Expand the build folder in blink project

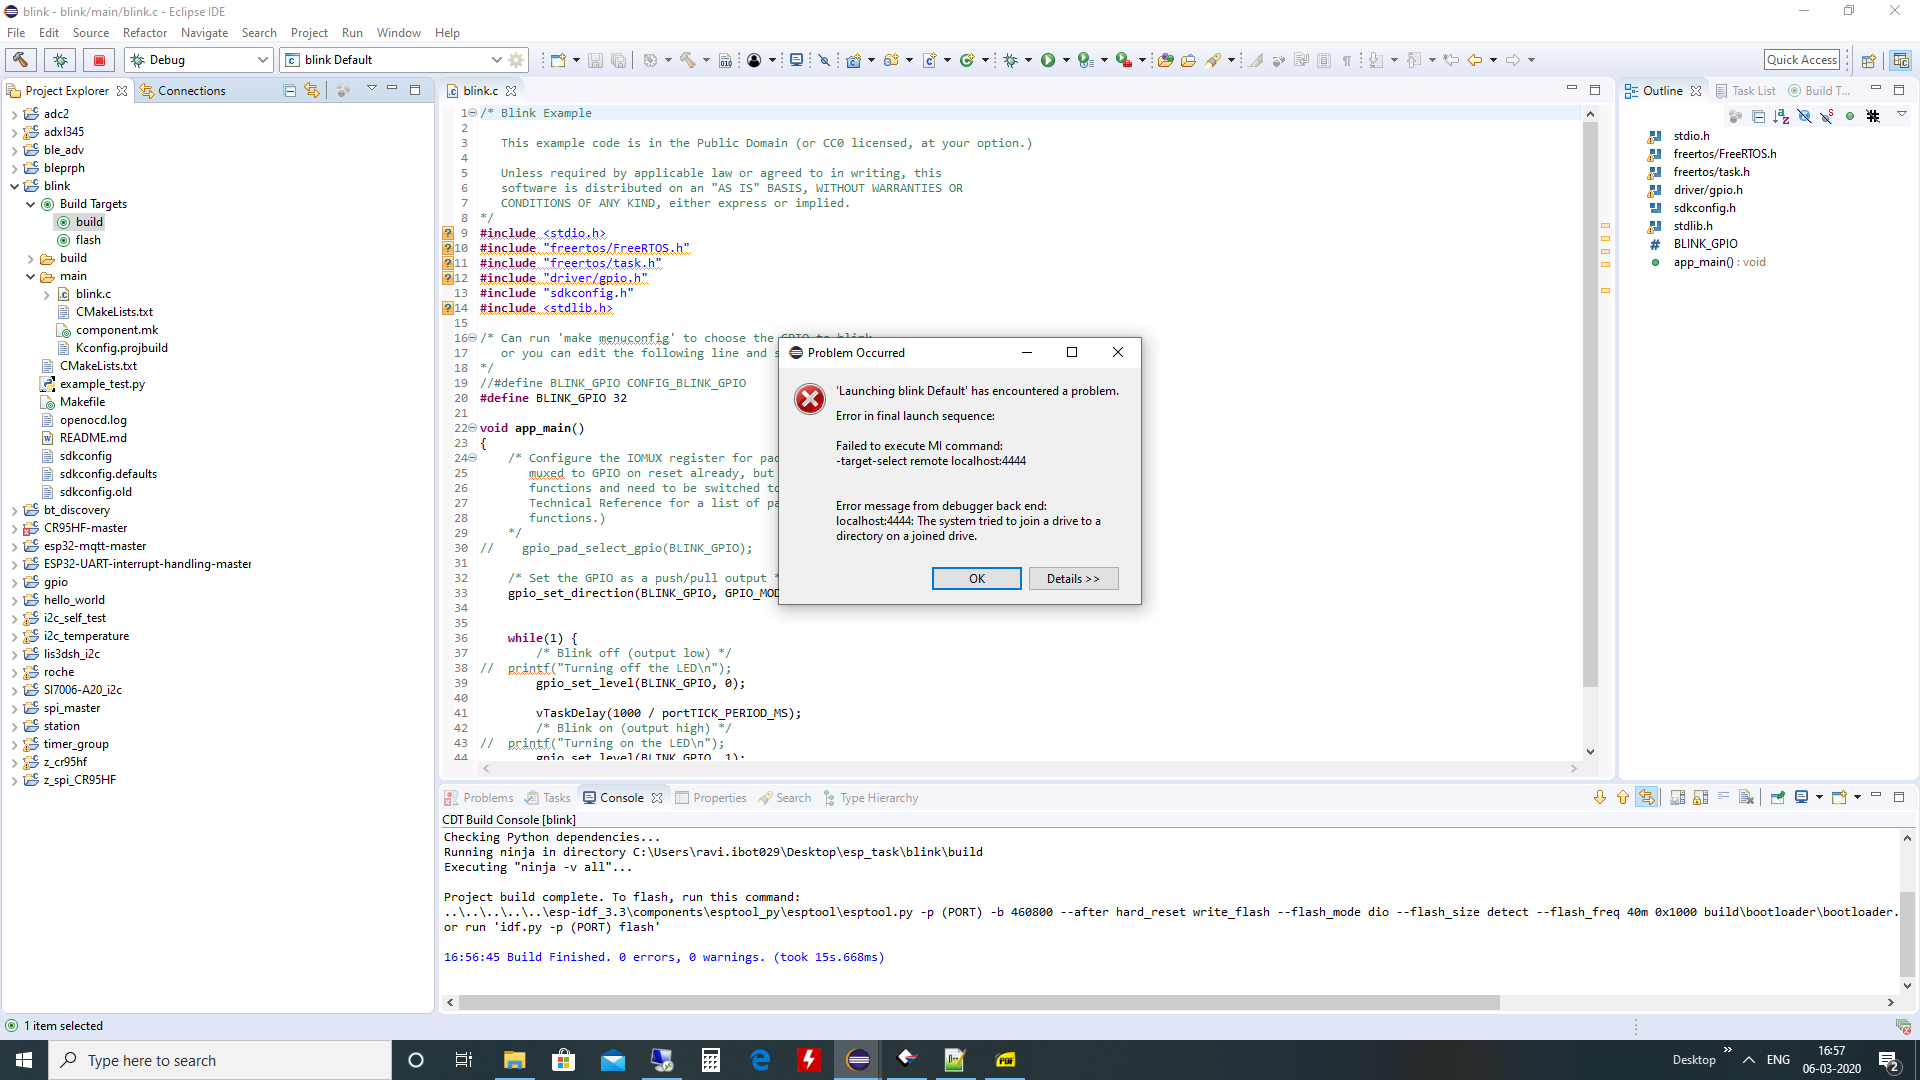click(31, 258)
